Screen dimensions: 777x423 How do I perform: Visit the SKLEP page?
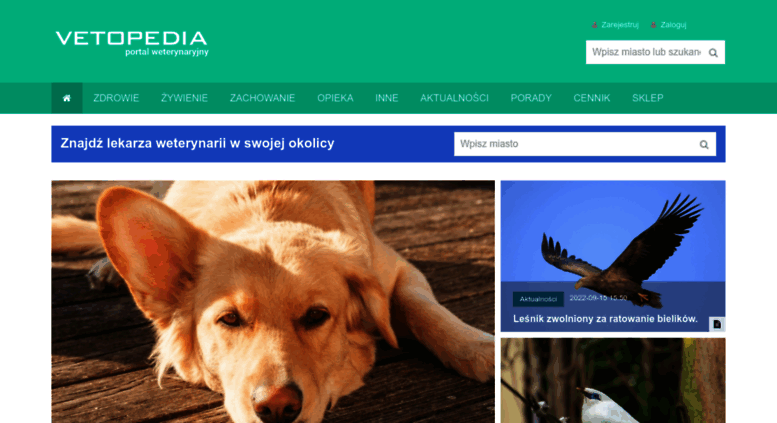(x=648, y=98)
